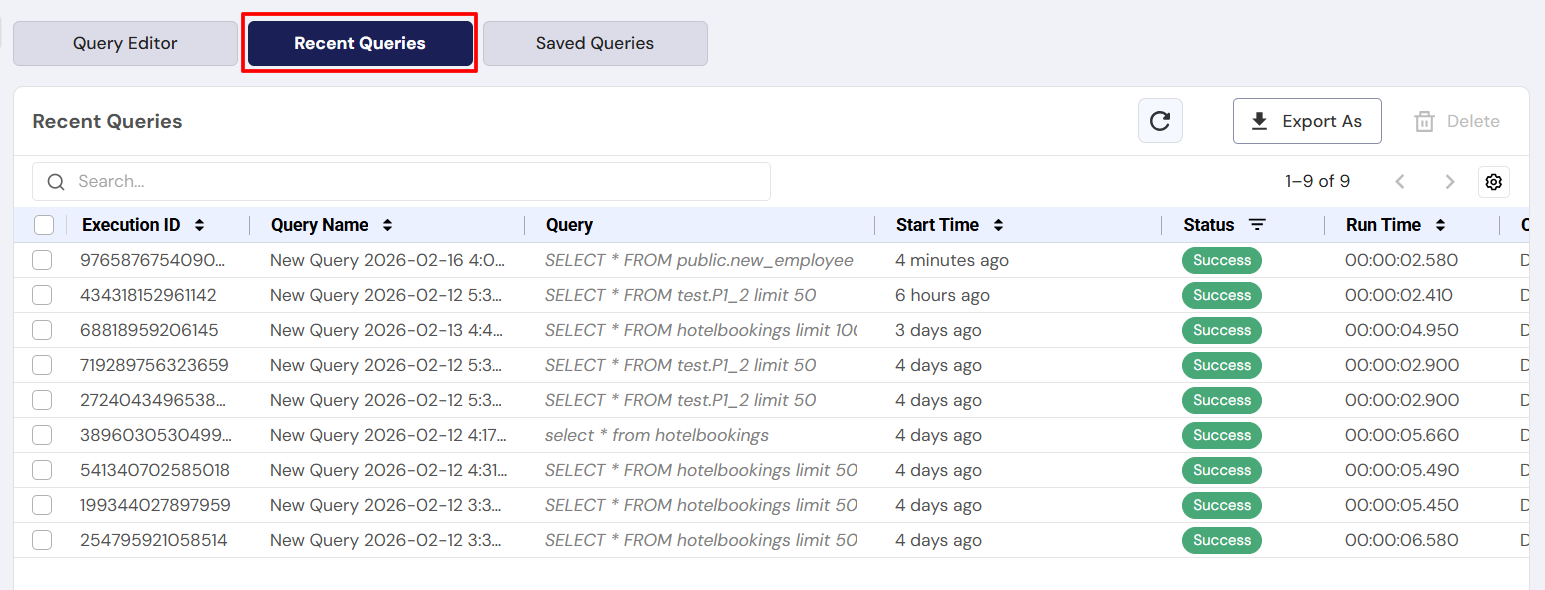Open the column settings gear
Screen dimensions: 1545x590
coord(1493,182)
